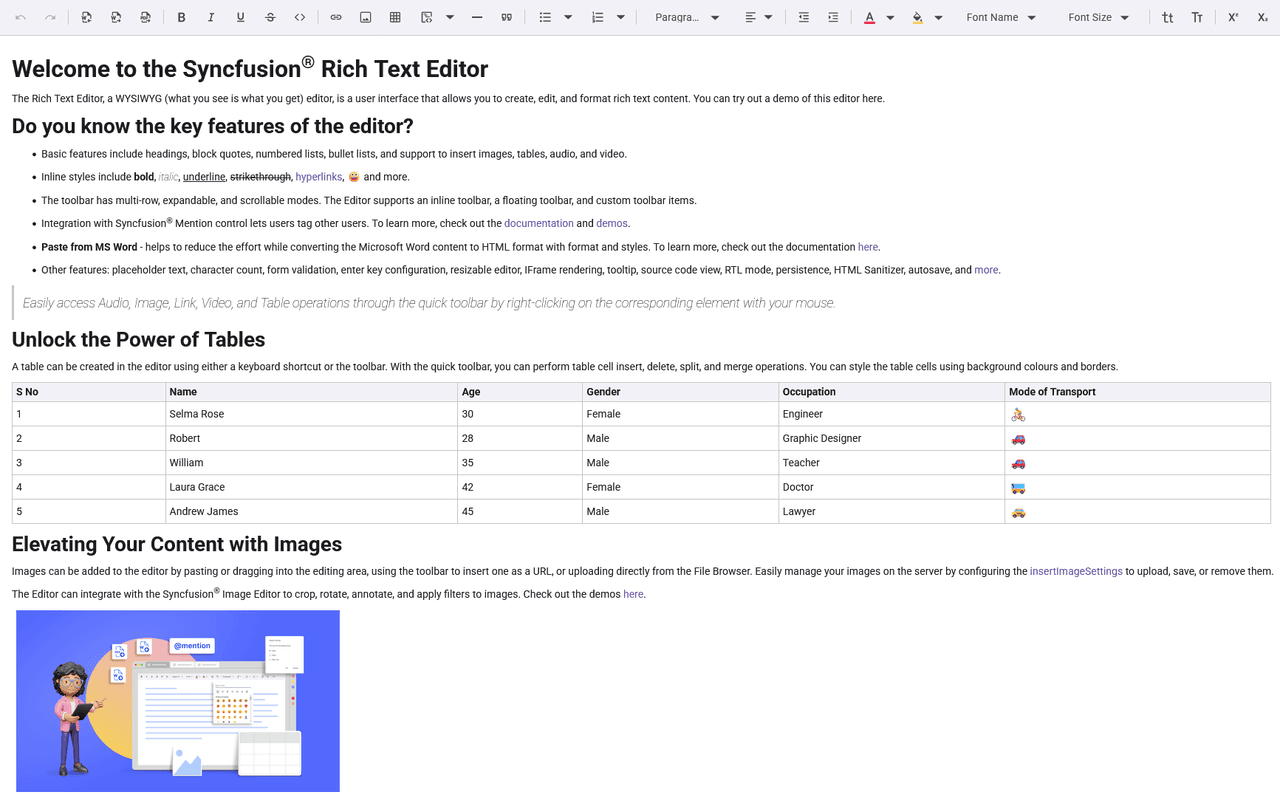This screenshot has width=1280, height=807.
Task: Click the bus emoji in Laura Grace row
Action: pos(1018,487)
